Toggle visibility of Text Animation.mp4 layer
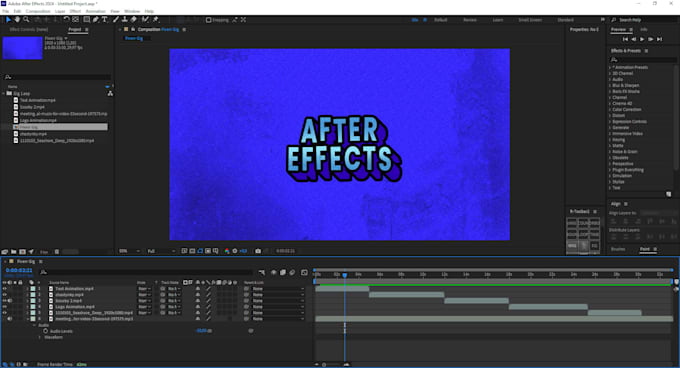The height and width of the screenshot is (368, 680). 5,289
